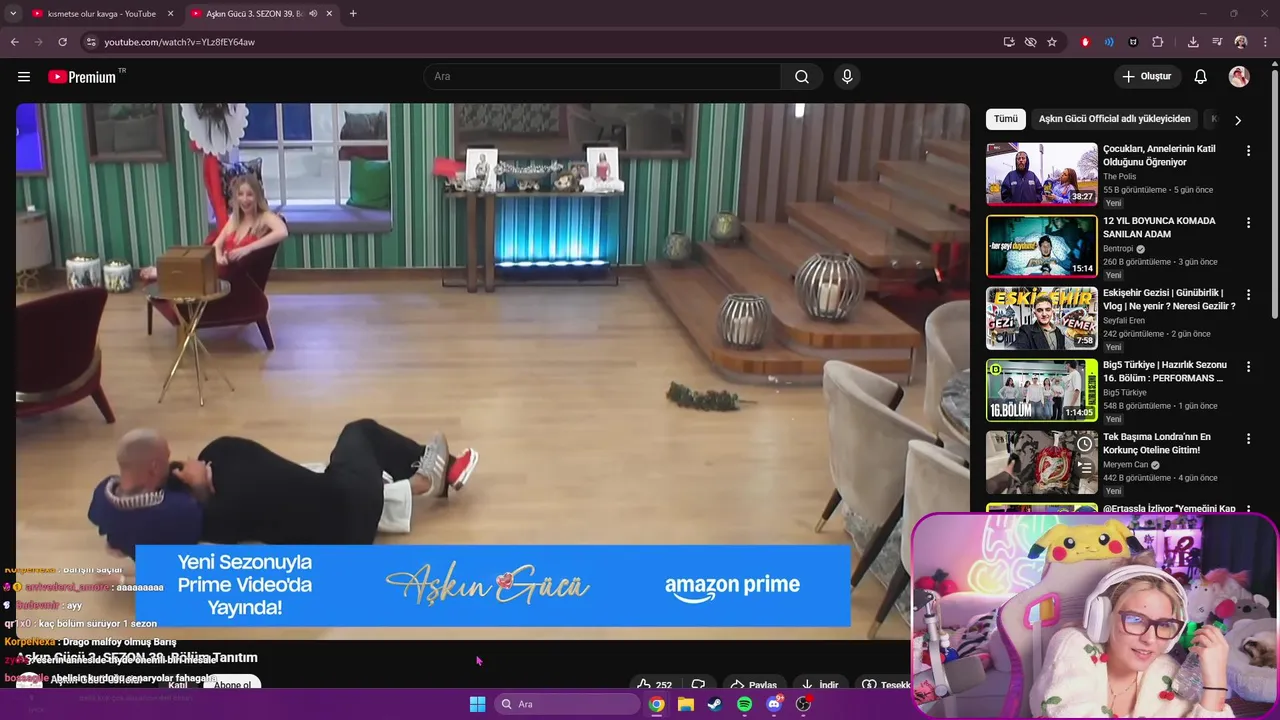Click the amazon prime banner ad
The width and height of the screenshot is (1280, 720).
493,586
